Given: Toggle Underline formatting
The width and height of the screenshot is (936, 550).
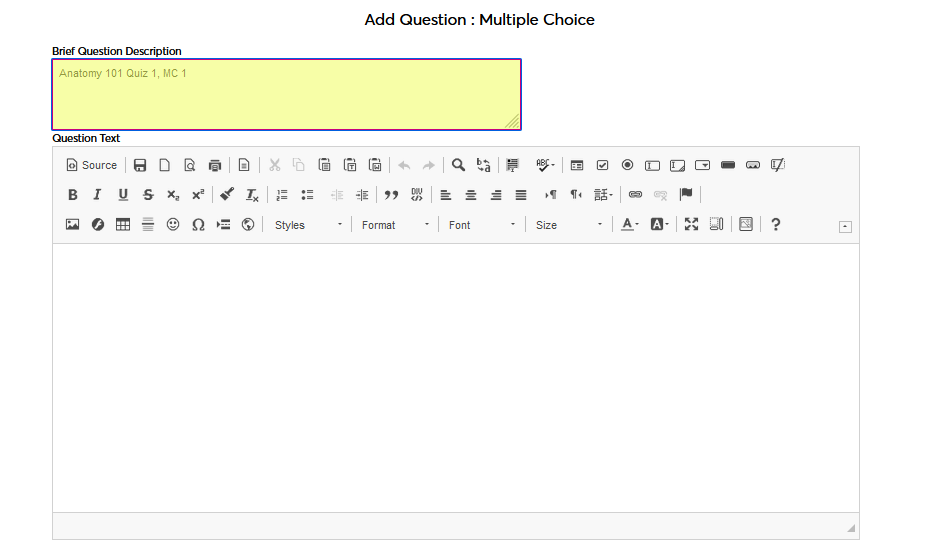Looking at the screenshot, I should 123,195.
